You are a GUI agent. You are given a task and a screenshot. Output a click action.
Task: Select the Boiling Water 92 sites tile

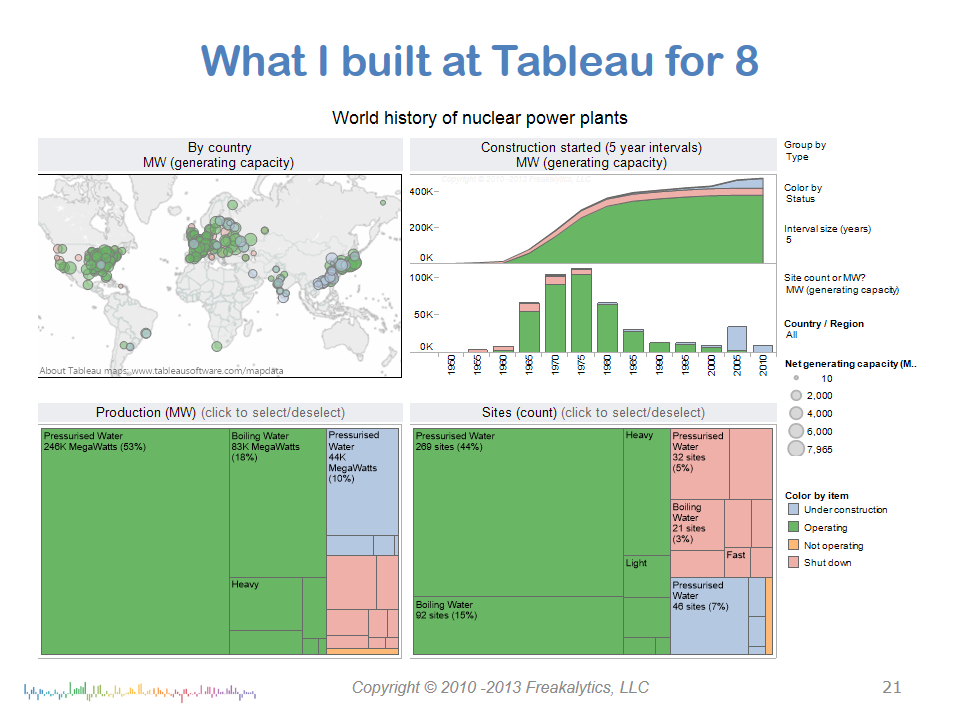[517, 625]
